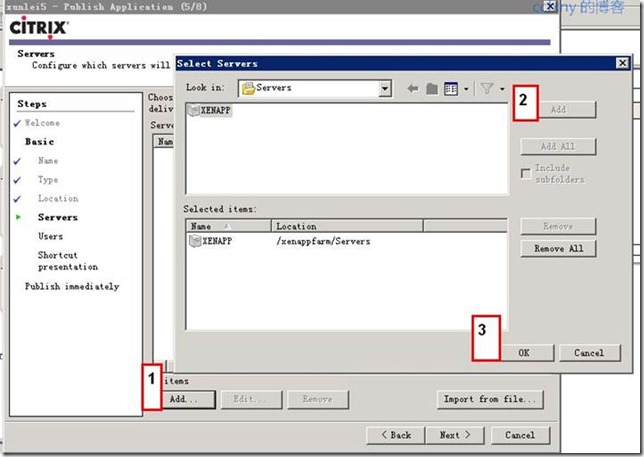This screenshot has height=457, width=644.
Task: Click the Remove All button
Action: pyautogui.click(x=558, y=248)
